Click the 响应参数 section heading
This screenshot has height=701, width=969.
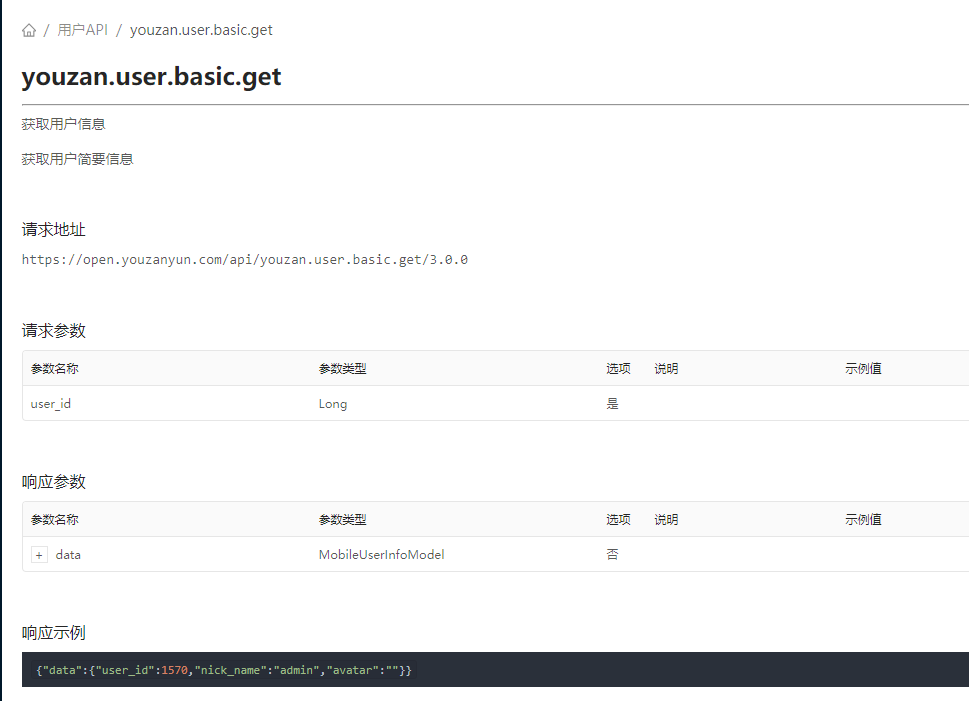point(54,482)
